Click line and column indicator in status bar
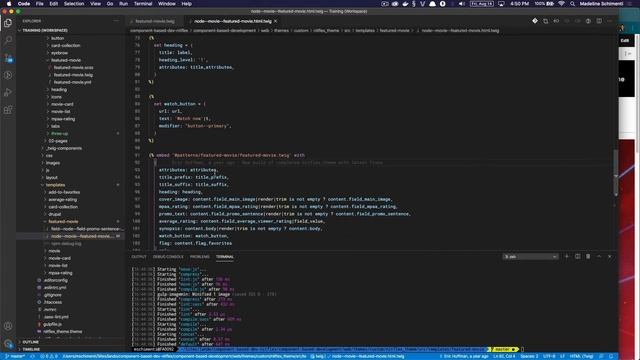Image resolution: width=640 pixels, height=360 pixels. point(504,356)
